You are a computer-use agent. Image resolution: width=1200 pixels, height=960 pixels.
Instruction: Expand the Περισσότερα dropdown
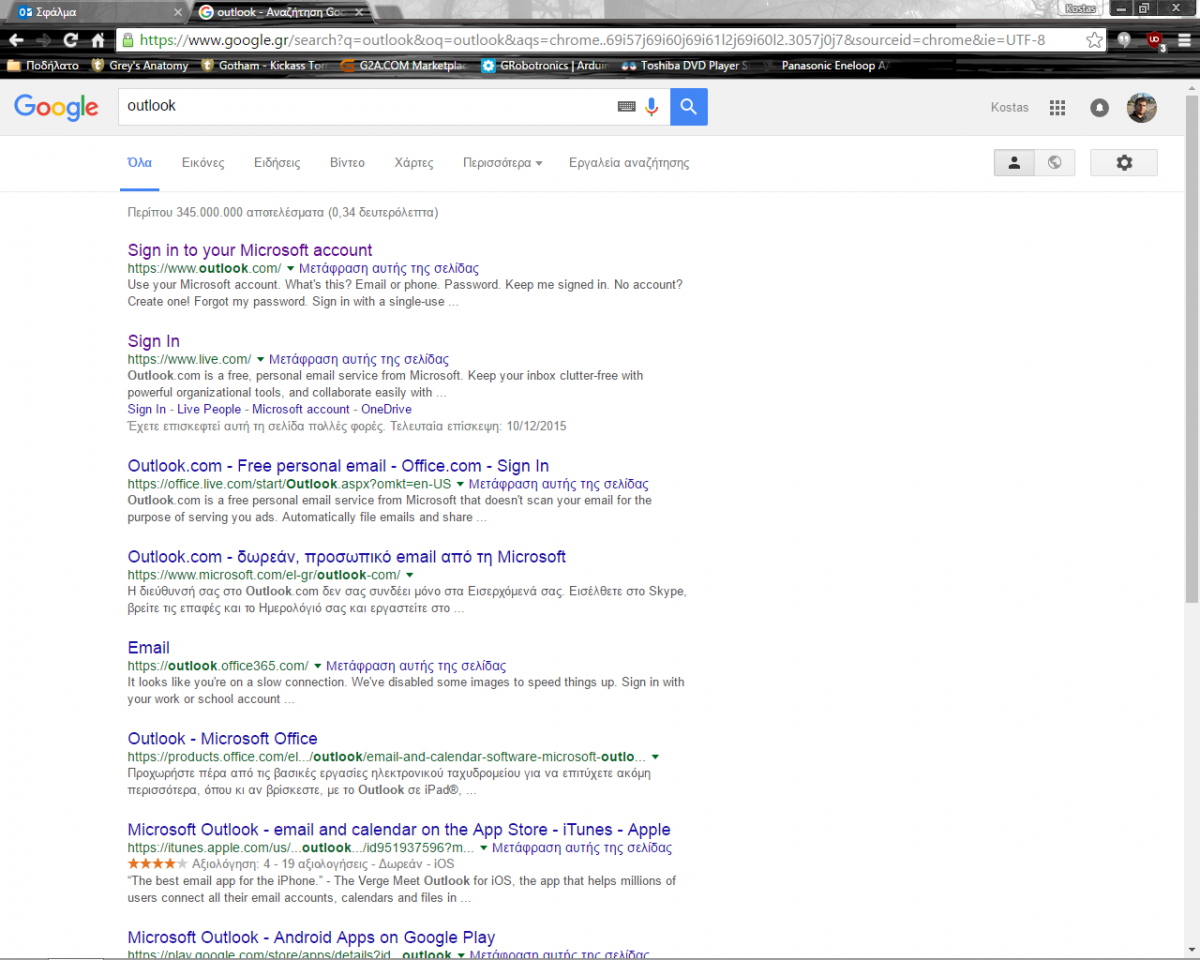coord(502,163)
